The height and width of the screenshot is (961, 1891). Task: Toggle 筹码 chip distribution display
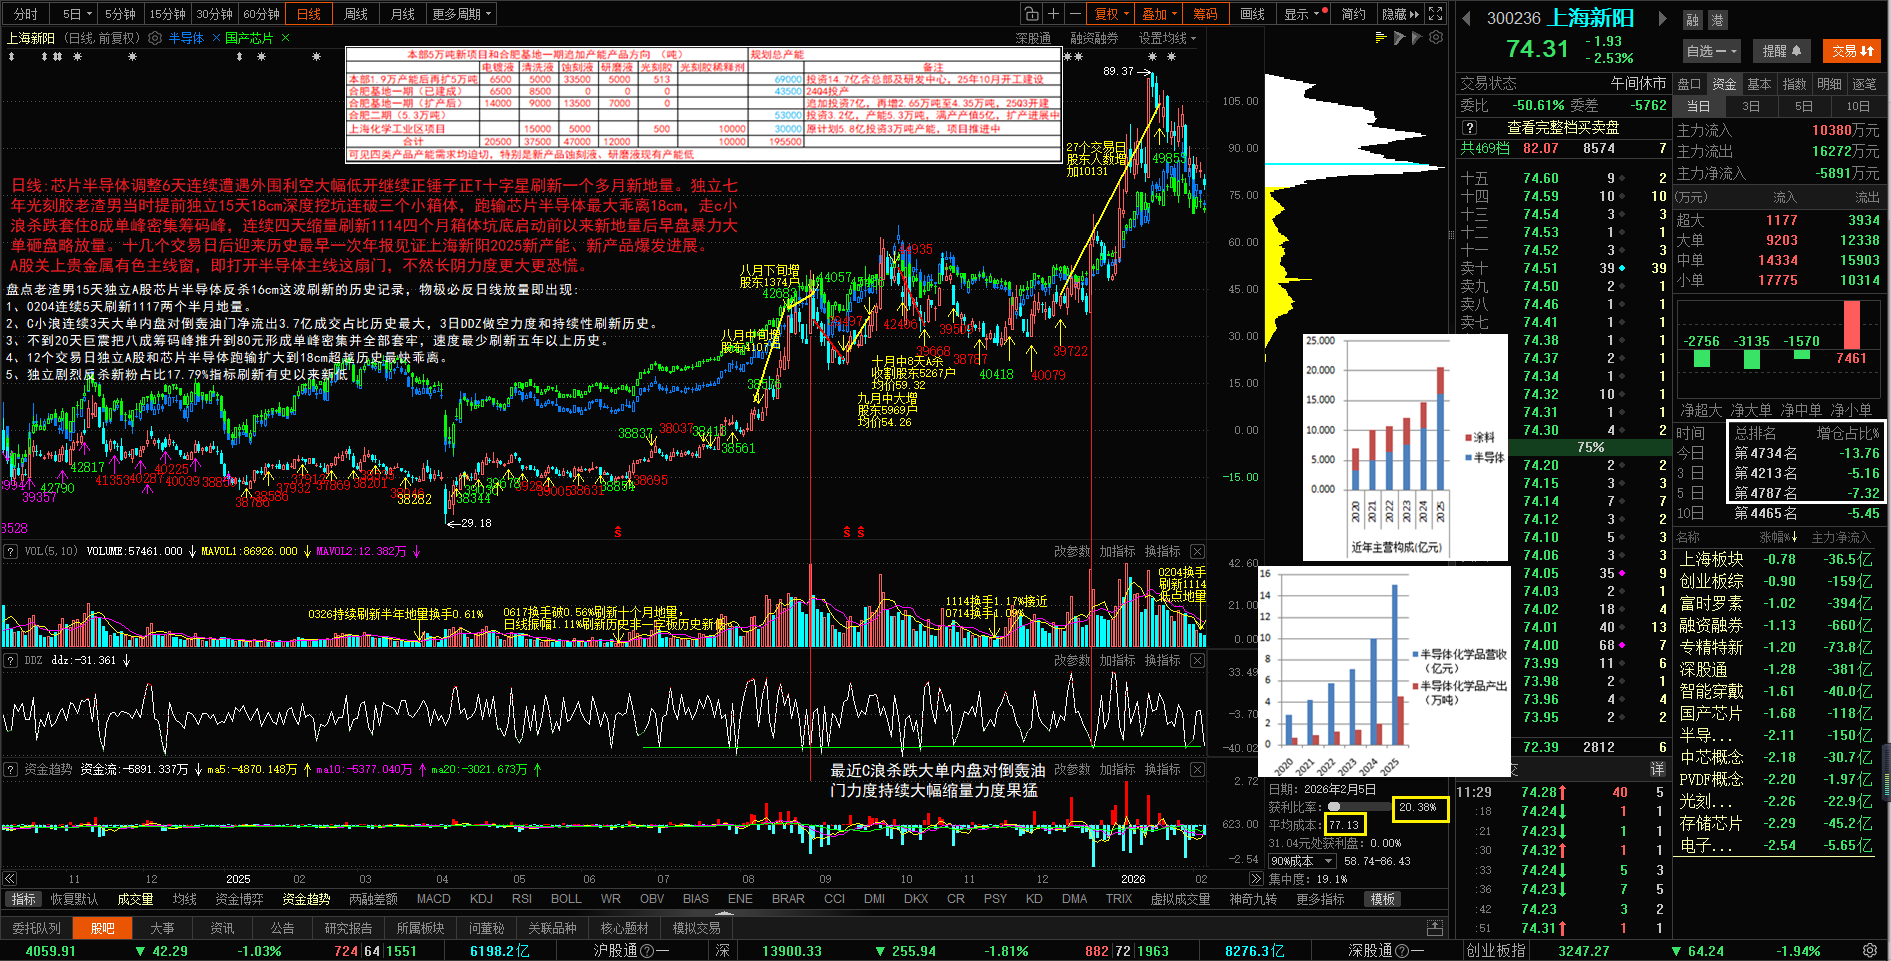coord(1205,14)
